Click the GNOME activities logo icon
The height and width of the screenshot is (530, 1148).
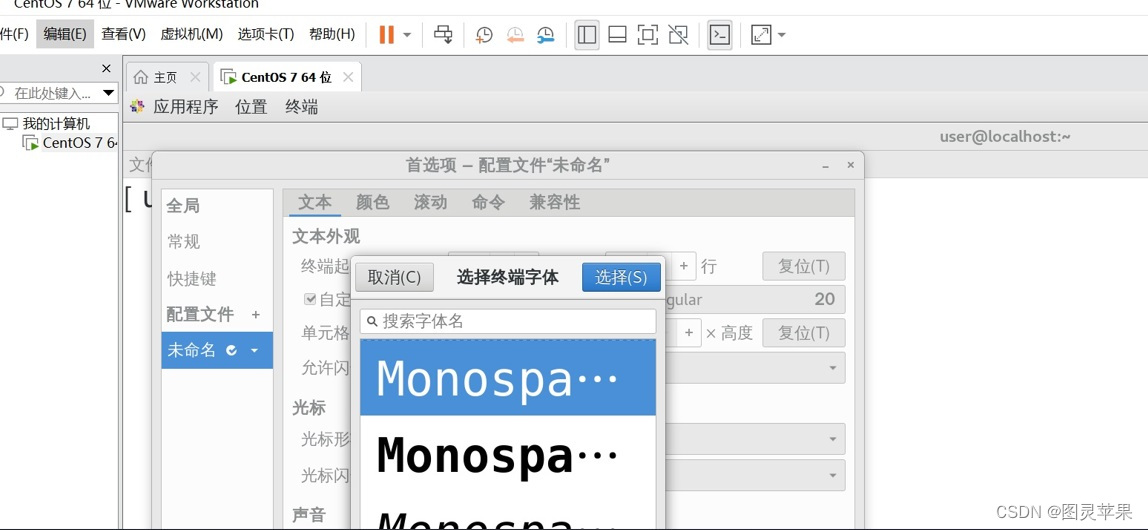(137, 107)
